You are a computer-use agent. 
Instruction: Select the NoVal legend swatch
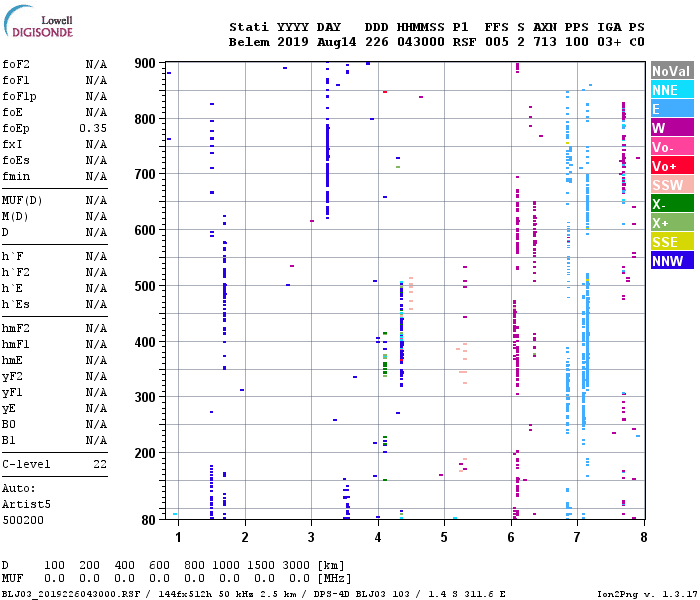click(x=672, y=71)
